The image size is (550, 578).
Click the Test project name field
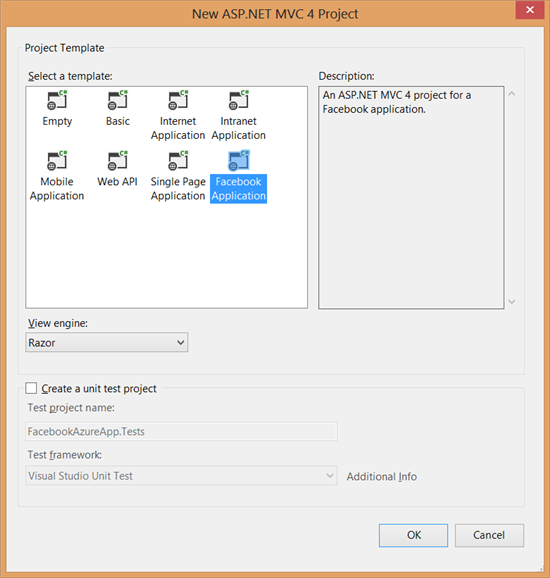click(x=181, y=431)
